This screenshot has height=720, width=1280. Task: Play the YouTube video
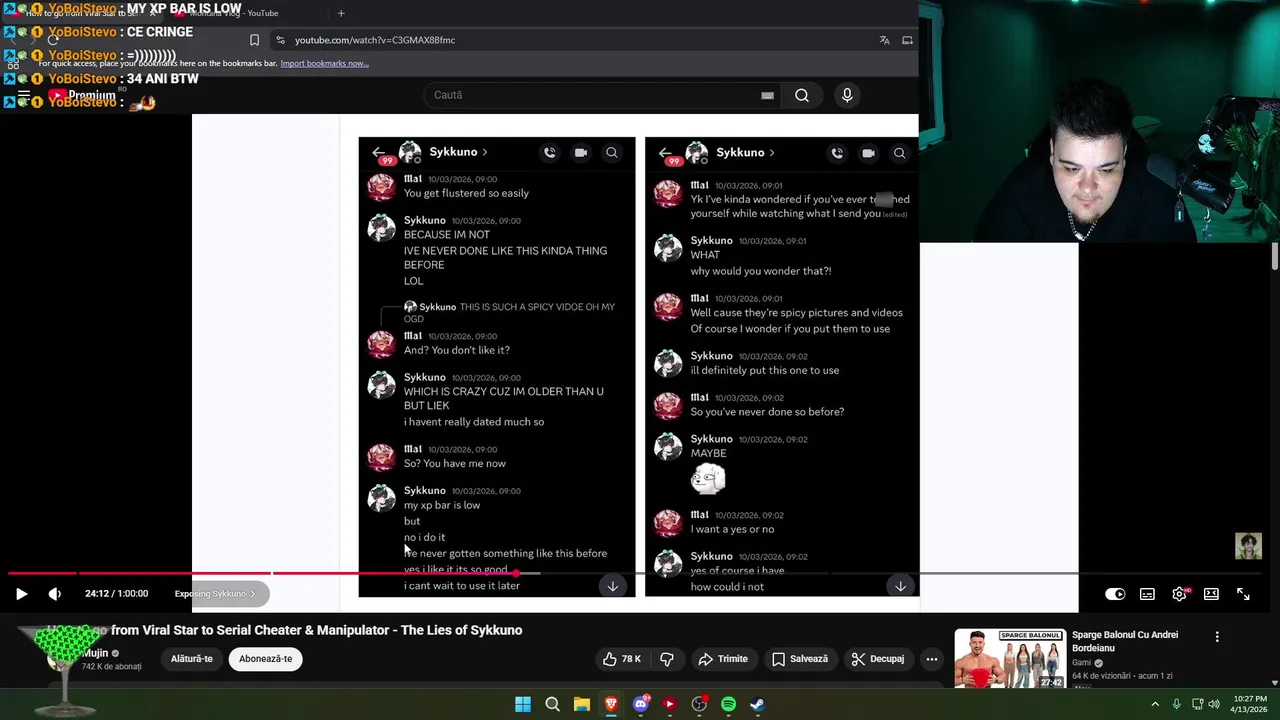click(x=21, y=594)
